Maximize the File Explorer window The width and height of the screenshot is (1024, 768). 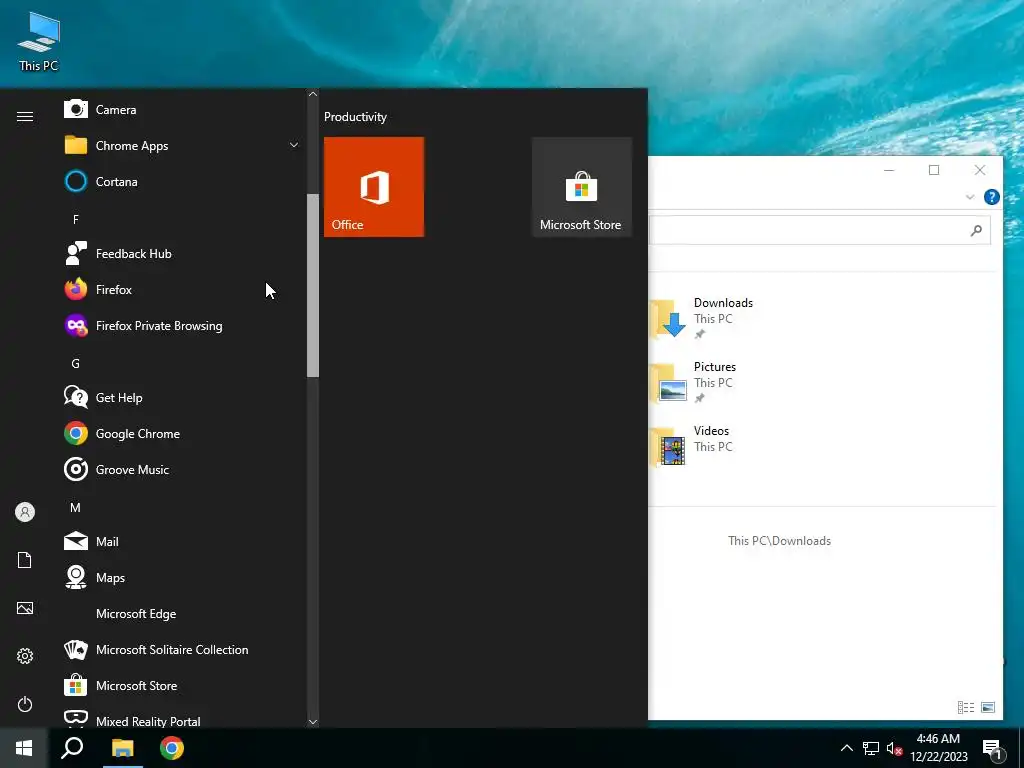tap(934, 170)
